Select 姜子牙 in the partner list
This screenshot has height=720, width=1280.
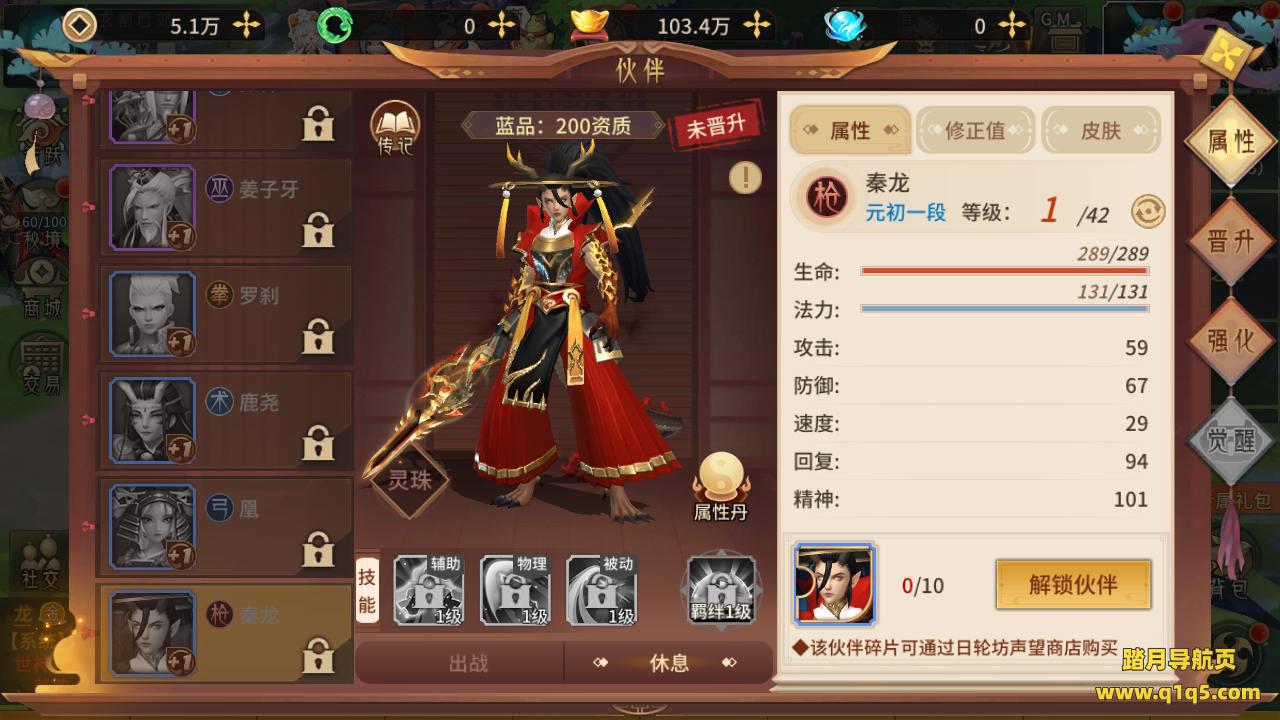pos(226,207)
